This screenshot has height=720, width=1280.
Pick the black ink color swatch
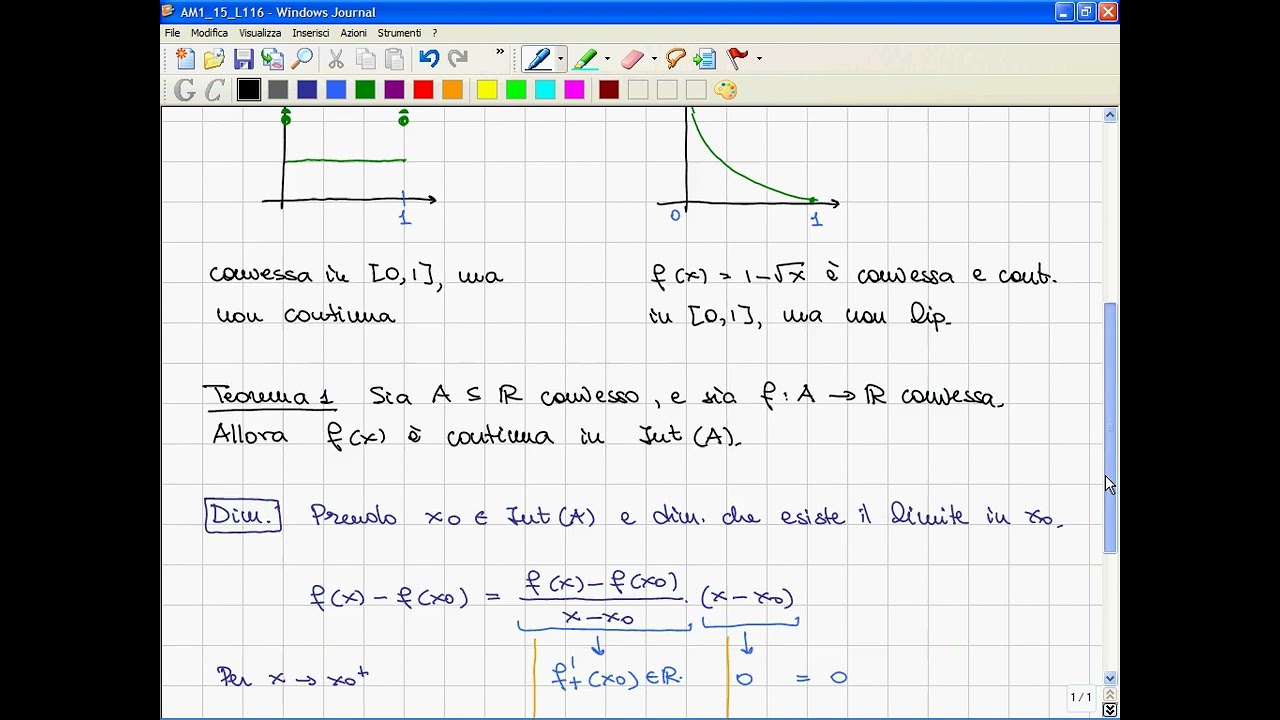(x=249, y=90)
